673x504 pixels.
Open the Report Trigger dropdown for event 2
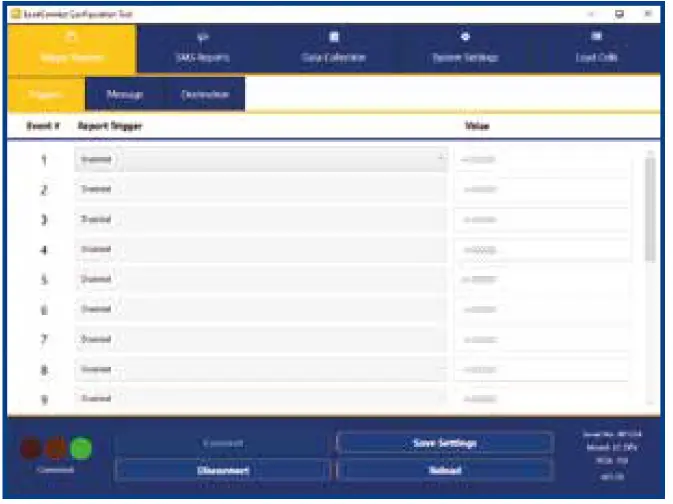[261, 189]
